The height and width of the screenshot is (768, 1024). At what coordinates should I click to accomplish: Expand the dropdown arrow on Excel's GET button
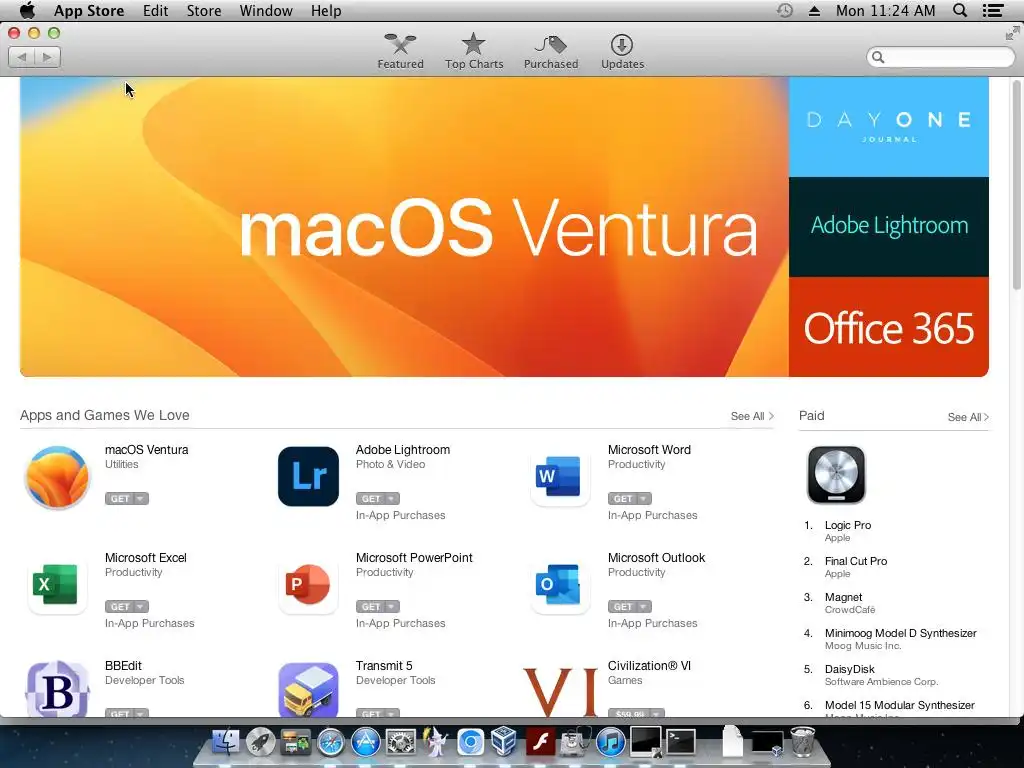(x=140, y=607)
